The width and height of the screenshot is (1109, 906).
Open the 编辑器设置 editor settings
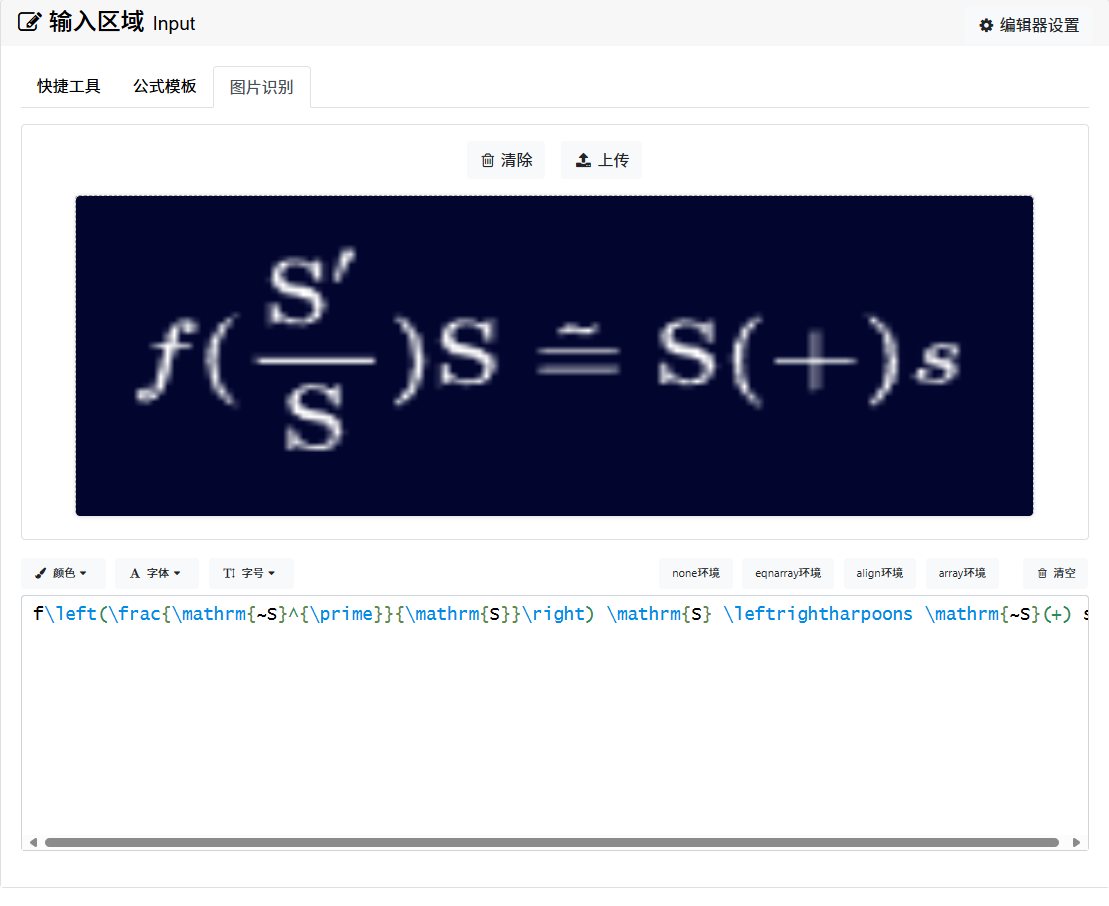[x=1029, y=25]
